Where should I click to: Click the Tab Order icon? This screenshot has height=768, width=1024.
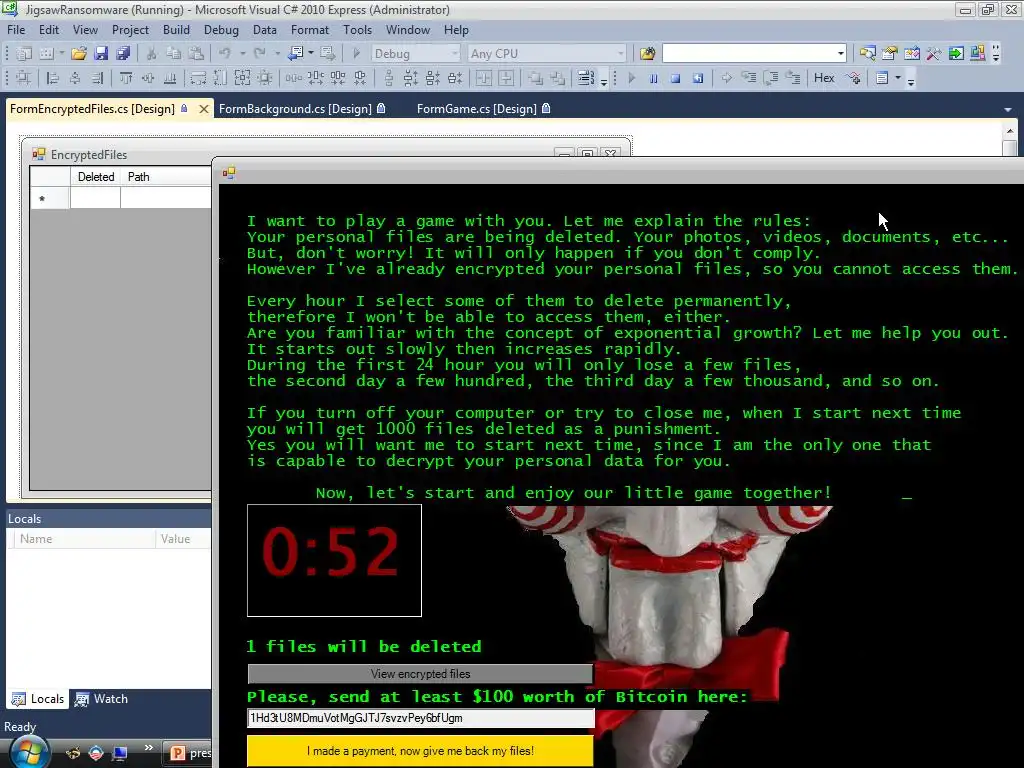pos(586,78)
